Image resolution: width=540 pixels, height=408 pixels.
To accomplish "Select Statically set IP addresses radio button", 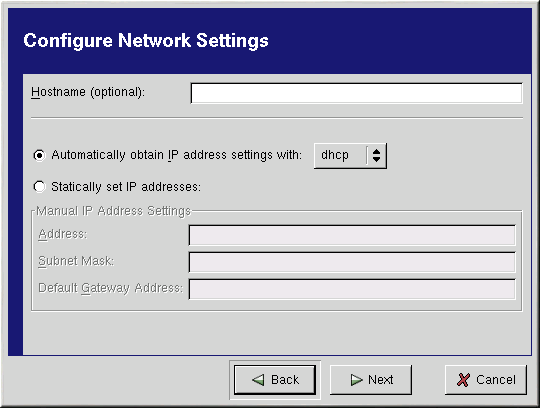I will coord(39,187).
